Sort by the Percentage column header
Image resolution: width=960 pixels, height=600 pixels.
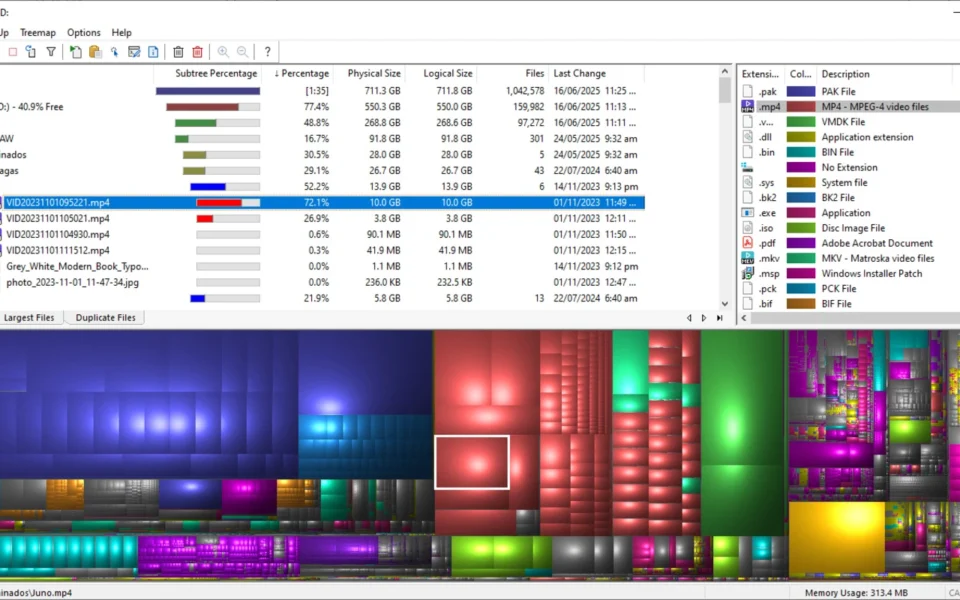pyautogui.click(x=301, y=73)
